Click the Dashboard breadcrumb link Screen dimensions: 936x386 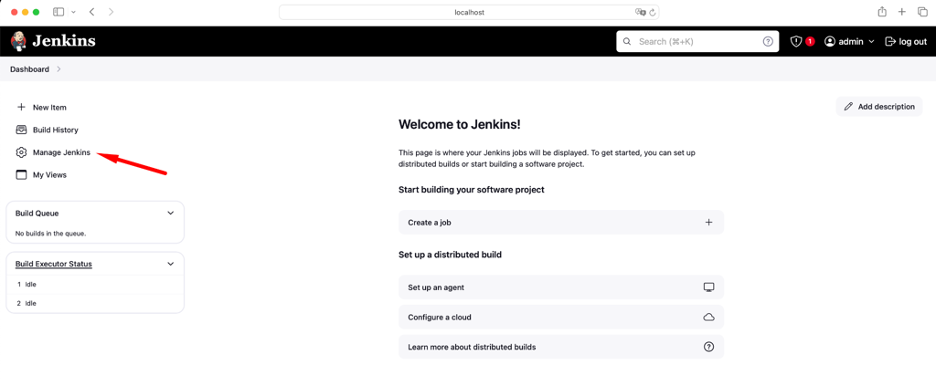[30, 69]
